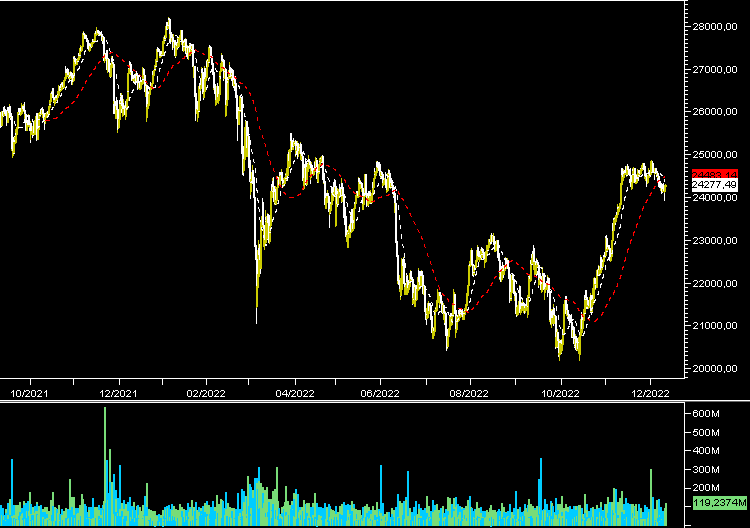Image resolution: width=750 pixels, height=528 pixels.
Task: Click the 10/2022 date label
Action: coord(560,394)
